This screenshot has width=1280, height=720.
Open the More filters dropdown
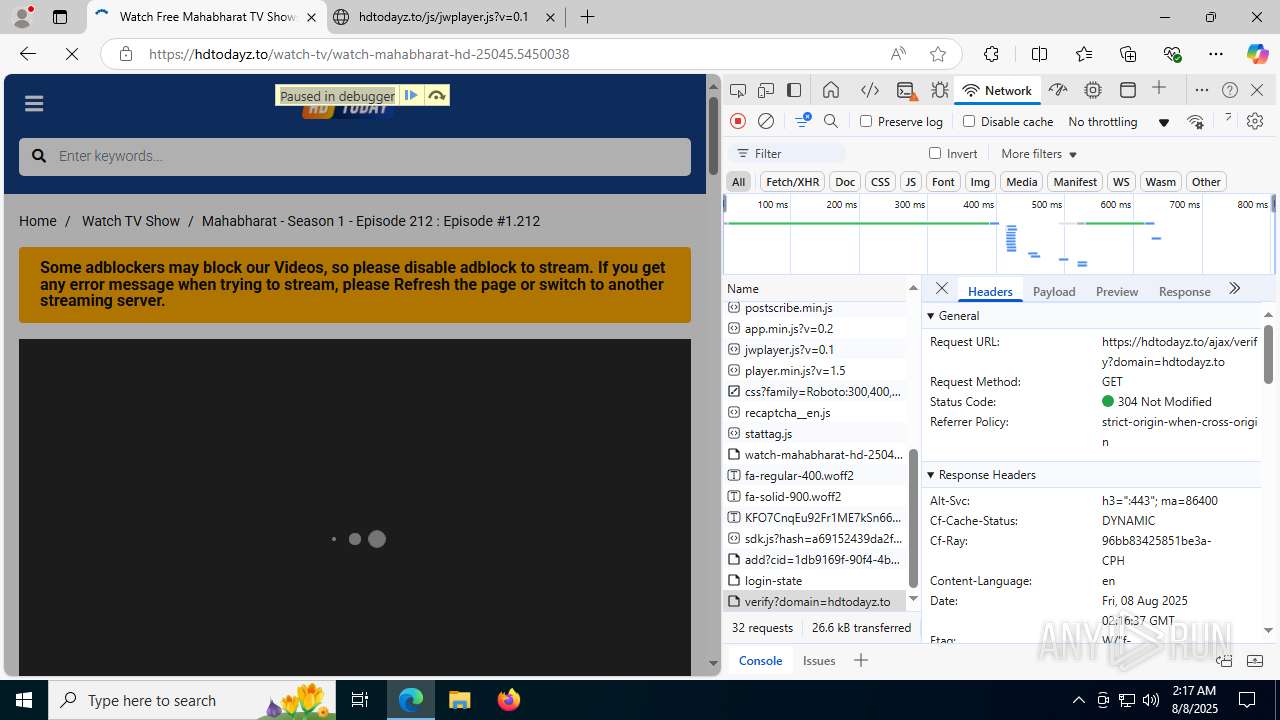pyautogui.click(x=1039, y=154)
